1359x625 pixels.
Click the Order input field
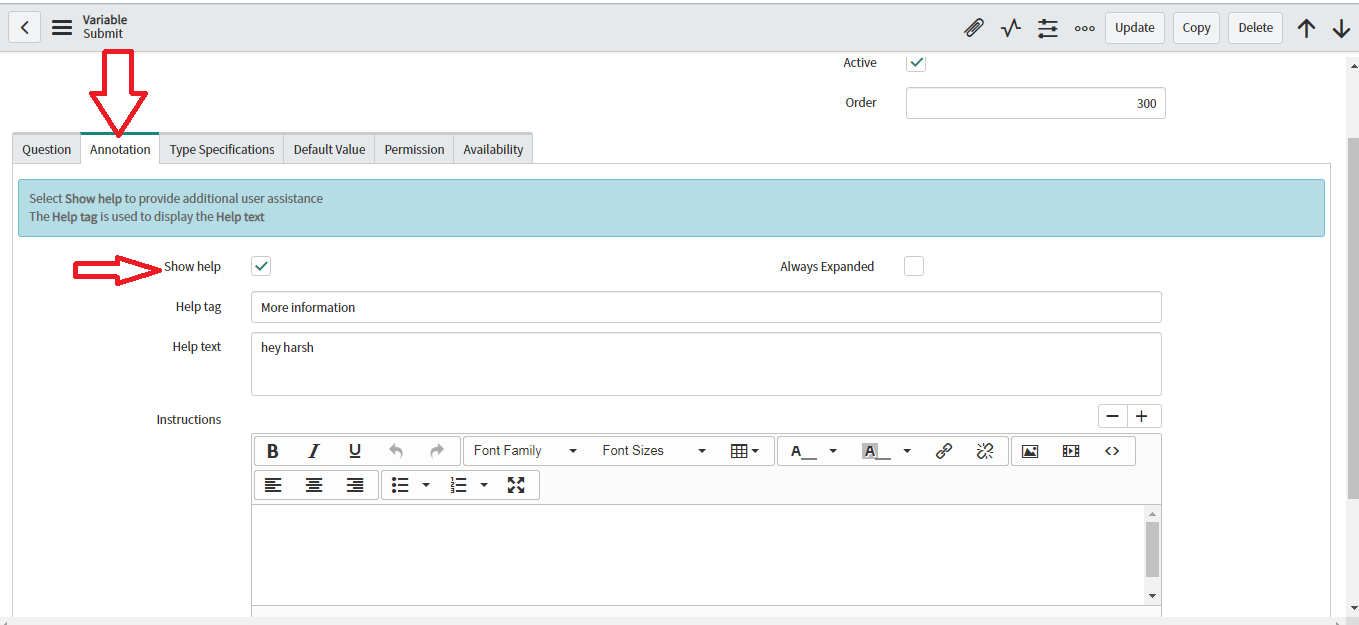pos(1036,103)
